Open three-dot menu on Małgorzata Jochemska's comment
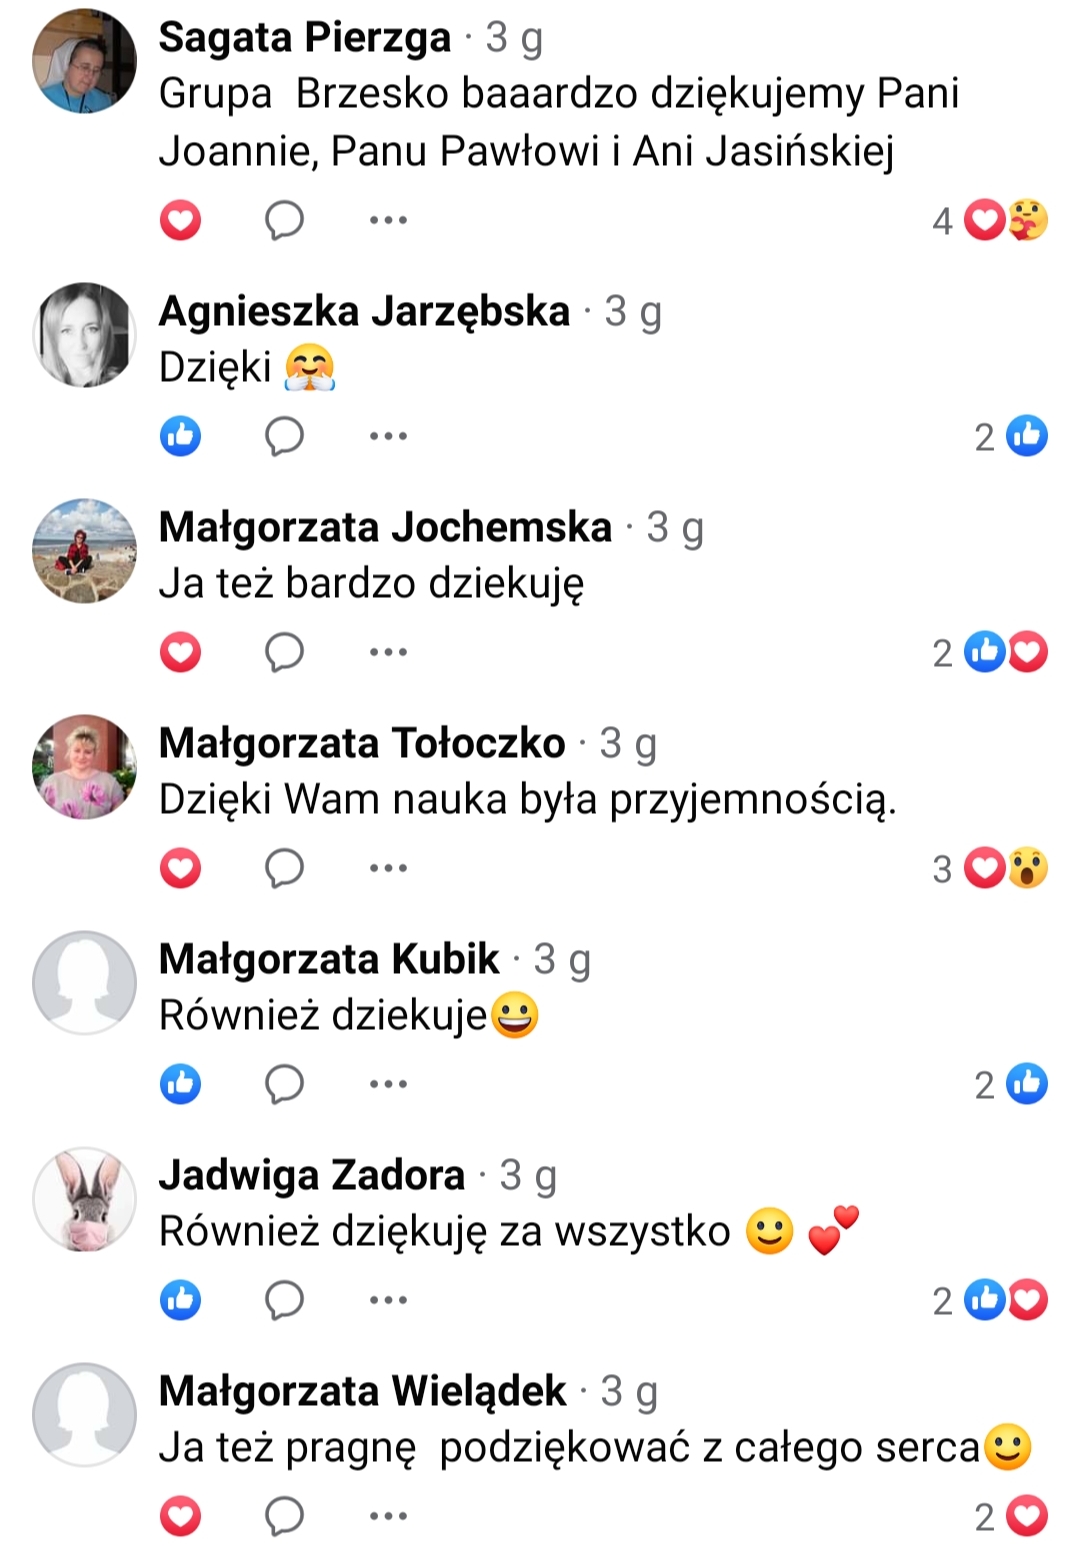 pyautogui.click(x=388, y=652)
